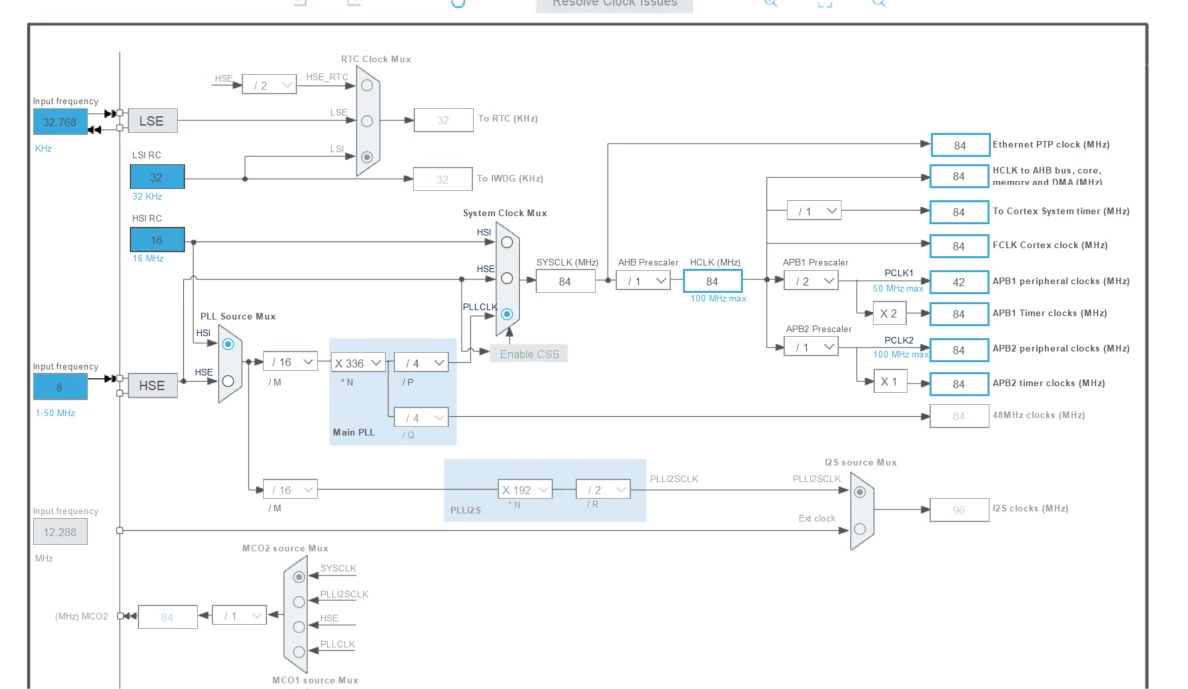
Task: Click the APB2 X 1 timer multiplier box
Action: click(889, 381)
